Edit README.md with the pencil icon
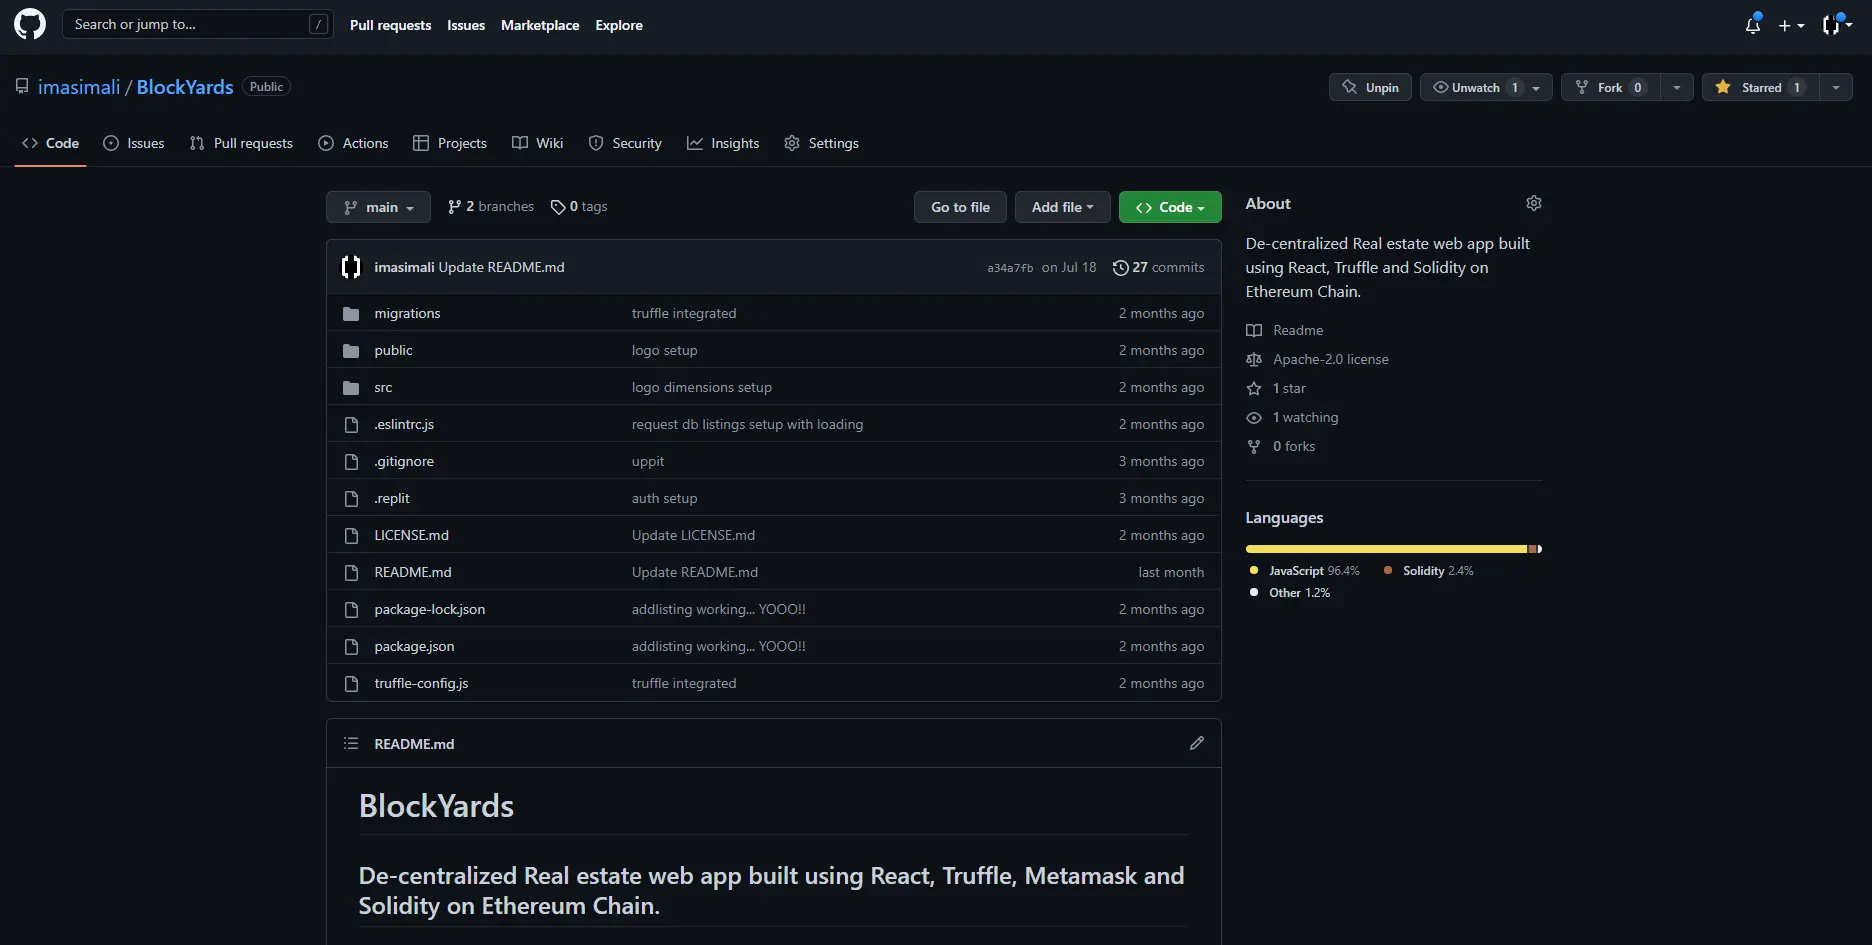Viewport: 1872px width, 945px height. point(1197,743)
